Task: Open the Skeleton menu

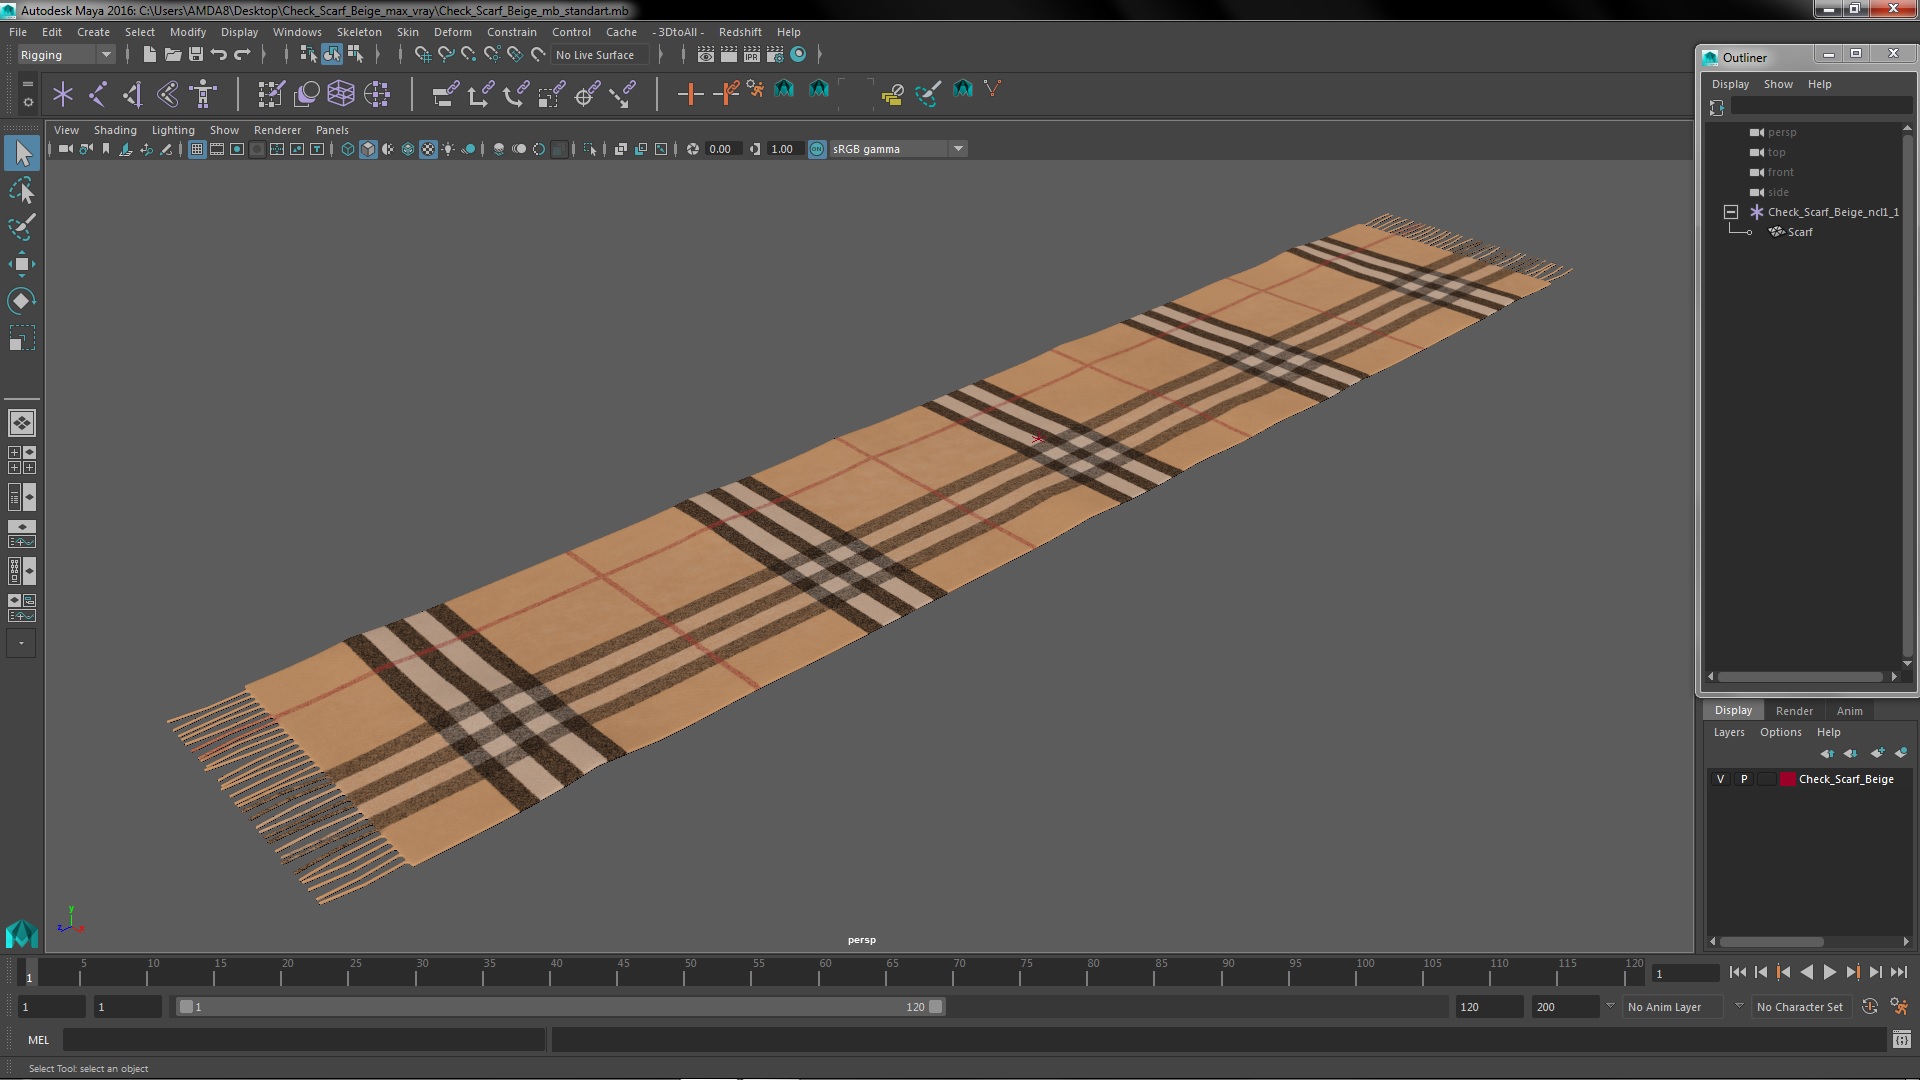Action: coord(359,32)
